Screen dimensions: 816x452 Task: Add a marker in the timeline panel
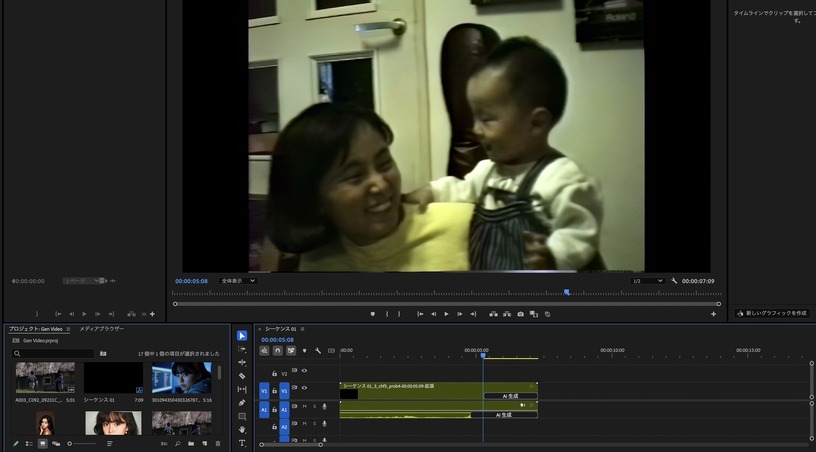304,351
